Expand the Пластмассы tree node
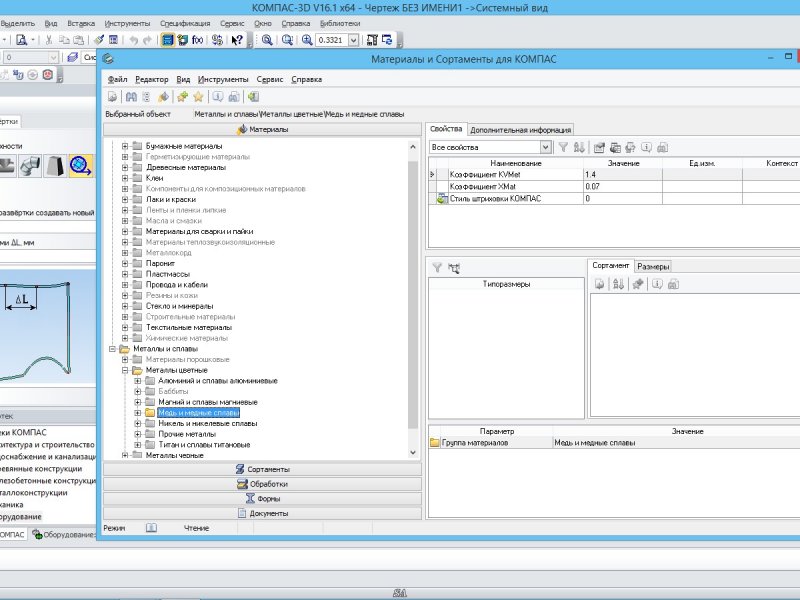 [x=125, y=274]
